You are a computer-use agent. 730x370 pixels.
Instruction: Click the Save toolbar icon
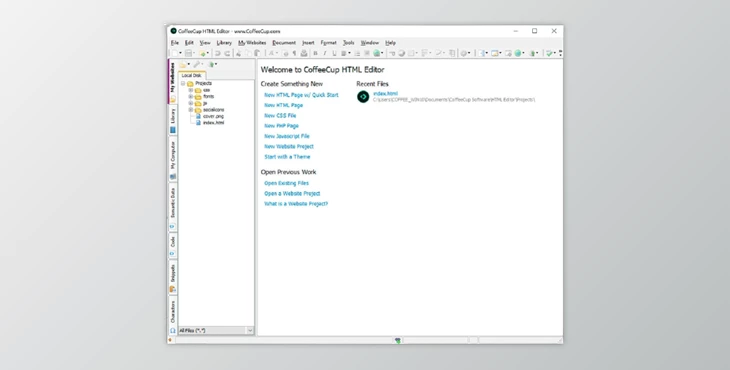tap(188, 54)
